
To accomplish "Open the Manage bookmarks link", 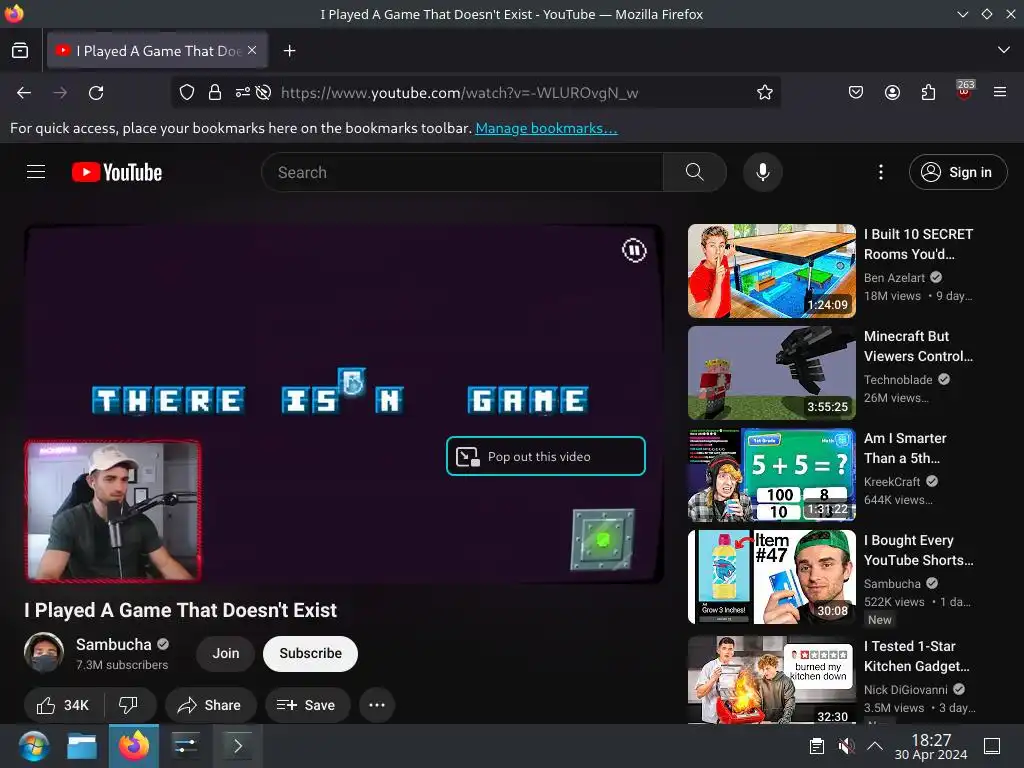I will coord(546,128).
